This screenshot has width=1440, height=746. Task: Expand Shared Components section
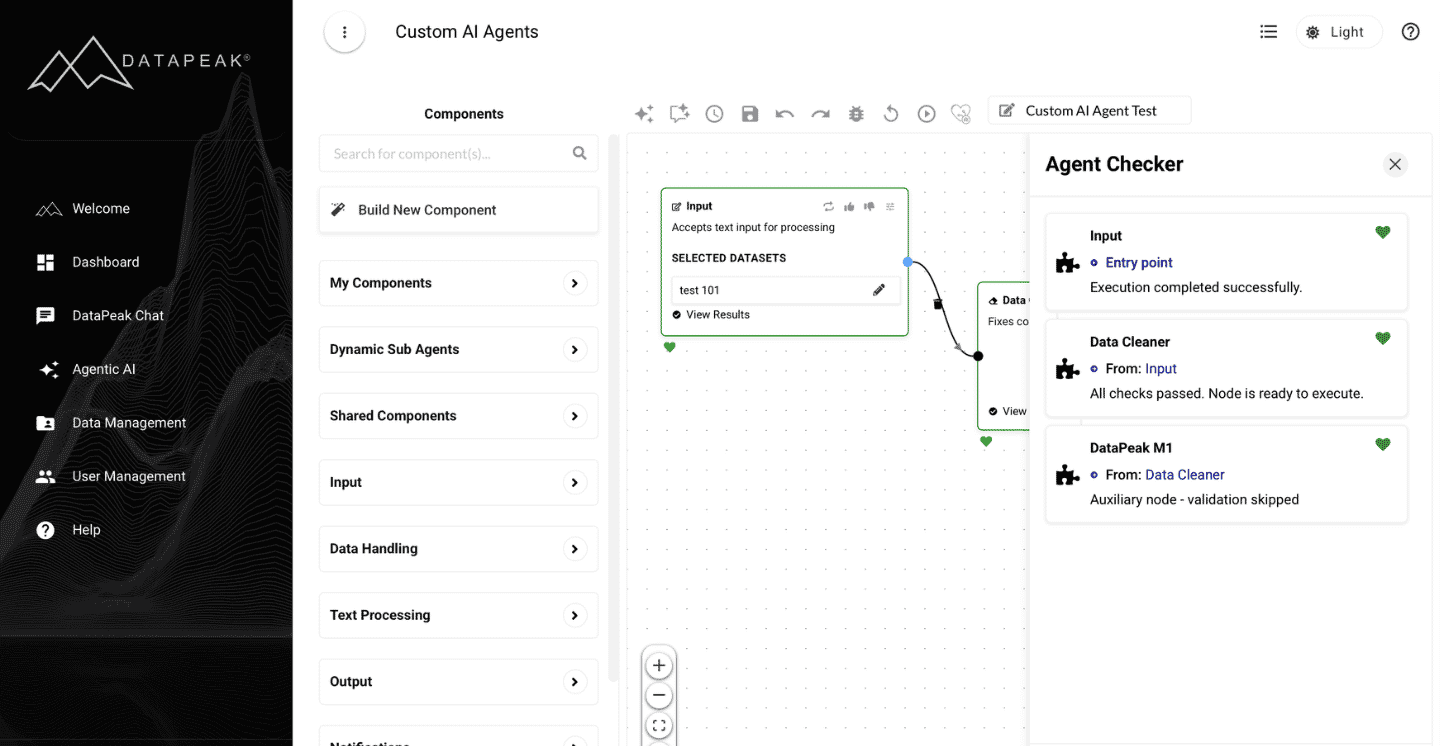click(x=458, y=416)
